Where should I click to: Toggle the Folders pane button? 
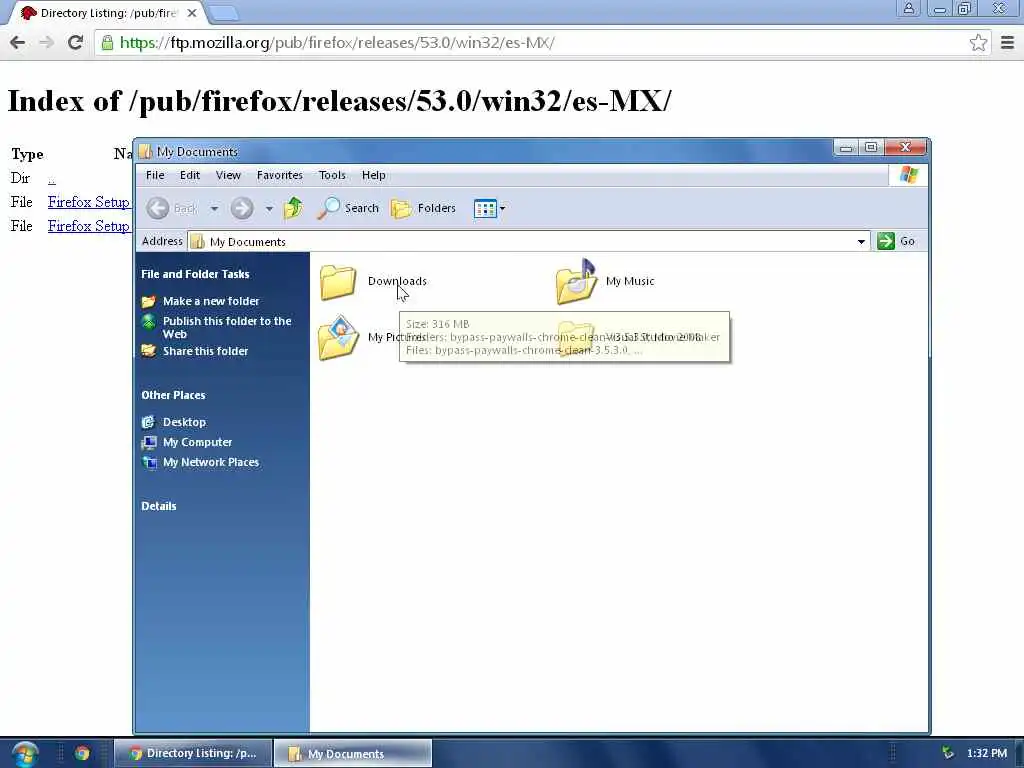423,208
